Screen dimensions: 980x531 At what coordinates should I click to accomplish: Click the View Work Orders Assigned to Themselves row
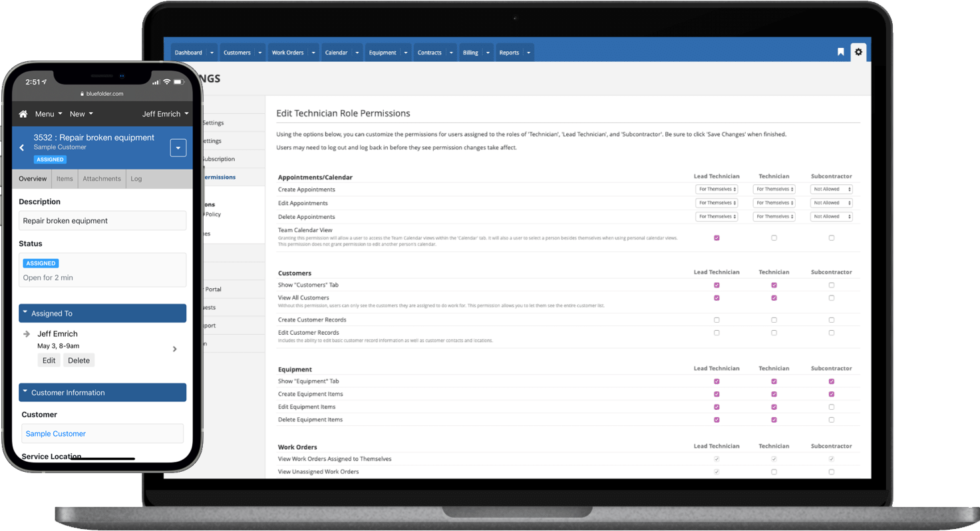[568, 459]
